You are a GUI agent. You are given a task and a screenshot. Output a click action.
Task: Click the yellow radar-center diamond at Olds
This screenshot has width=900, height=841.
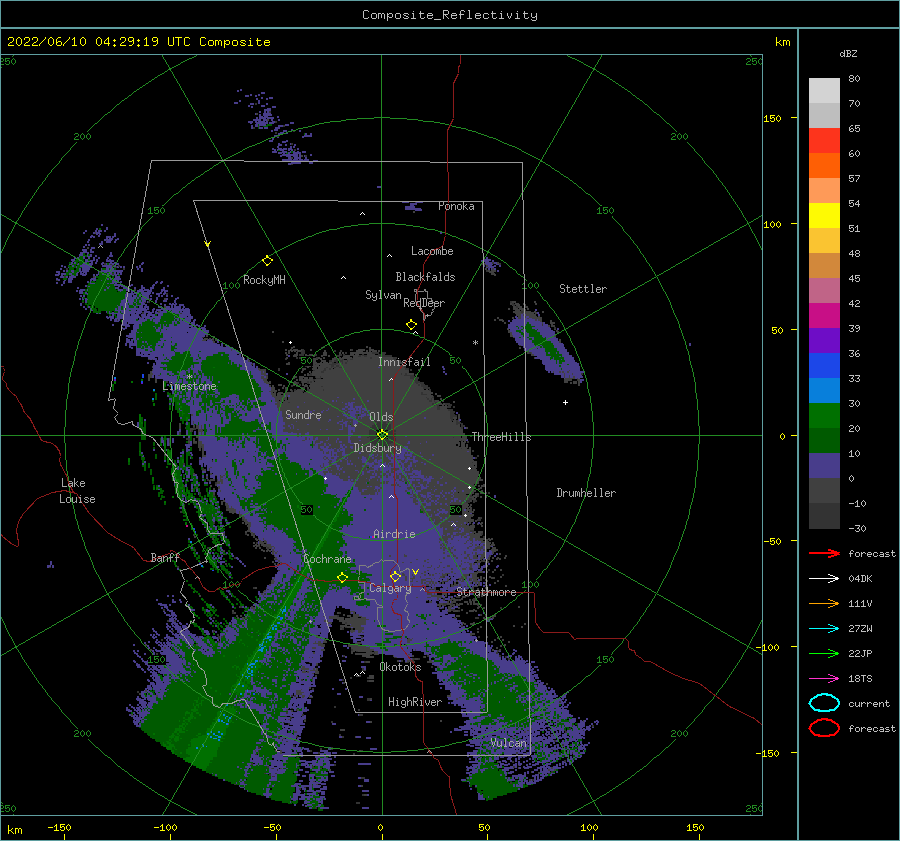coord(382,435)
